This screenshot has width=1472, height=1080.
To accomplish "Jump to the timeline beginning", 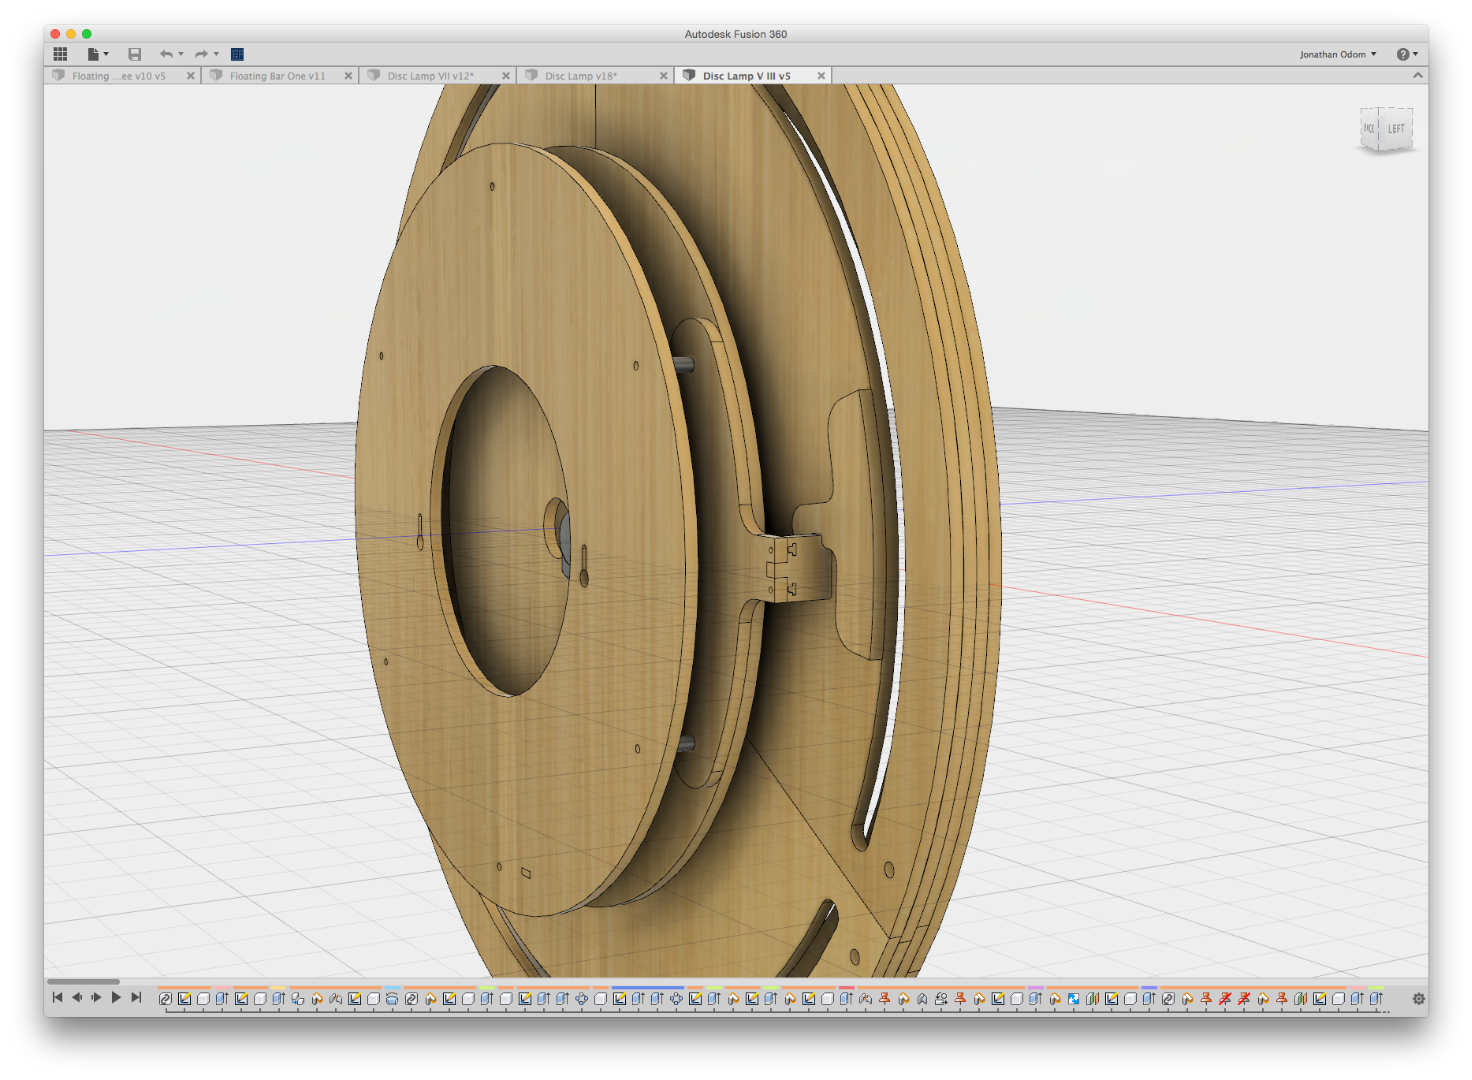I will click(x=57, y=997).
